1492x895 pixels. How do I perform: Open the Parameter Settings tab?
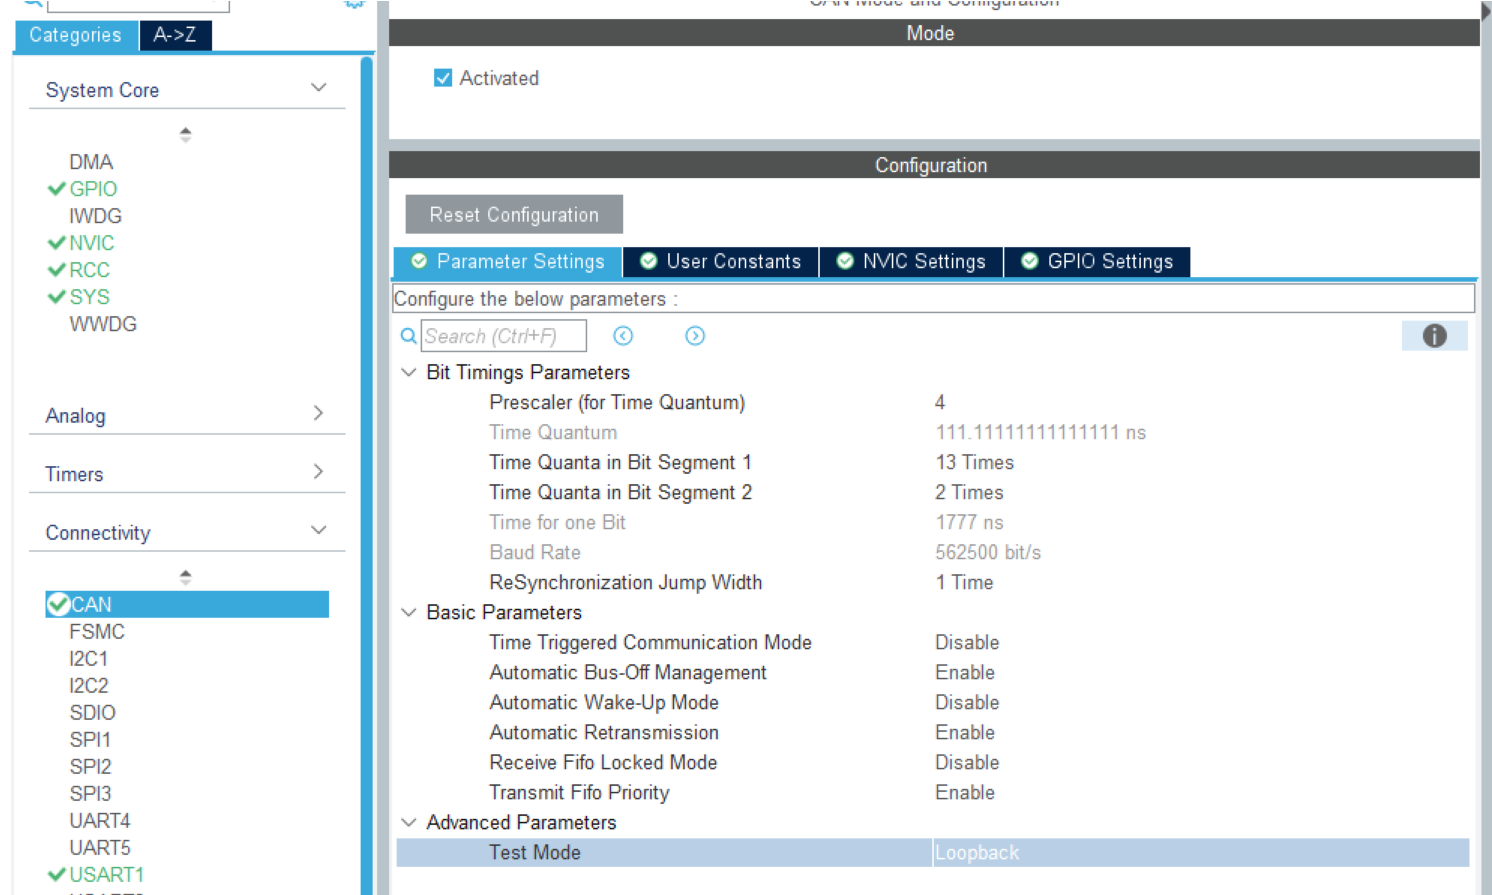(x=508, y=262)
